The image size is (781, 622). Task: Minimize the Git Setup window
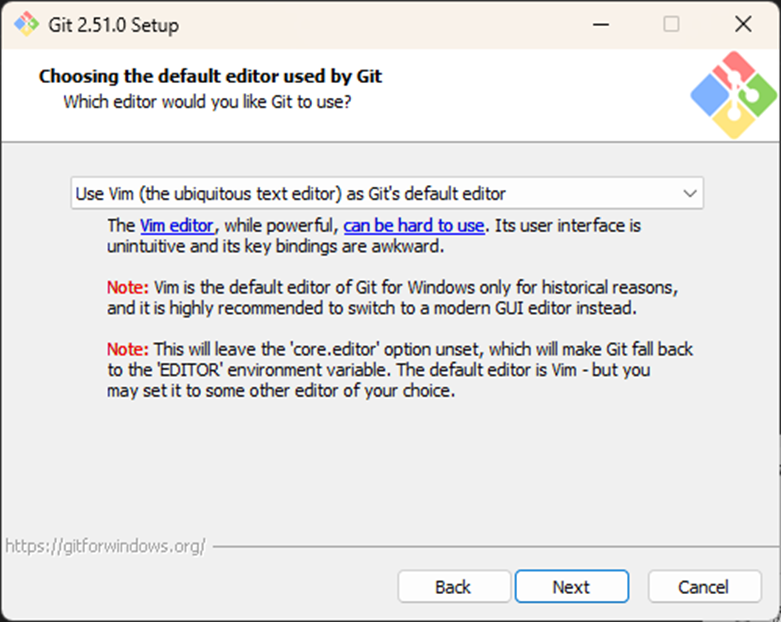click(x=600, y=24)
